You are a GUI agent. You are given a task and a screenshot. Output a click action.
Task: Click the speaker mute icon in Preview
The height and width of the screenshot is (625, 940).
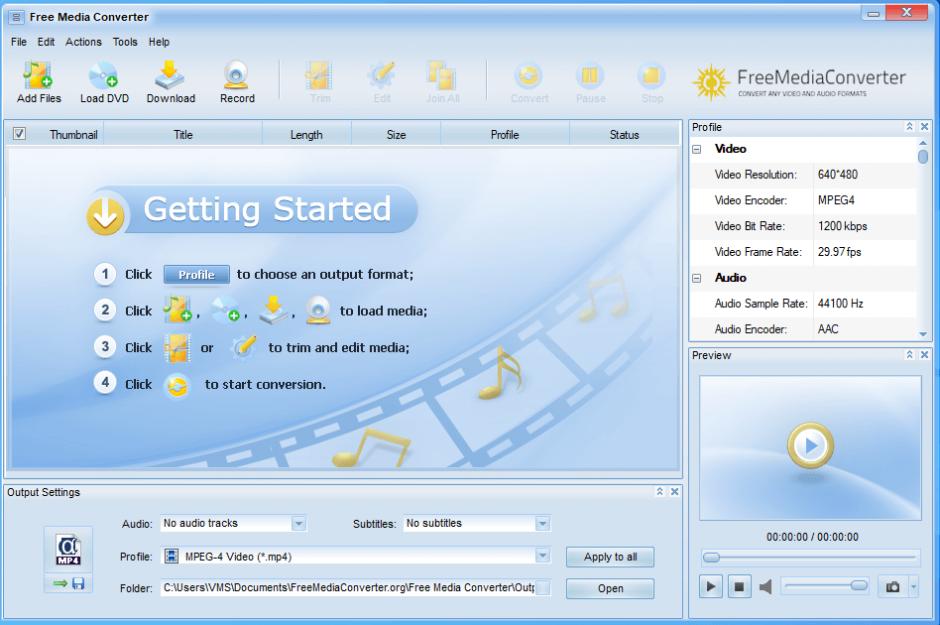point(766,587)
